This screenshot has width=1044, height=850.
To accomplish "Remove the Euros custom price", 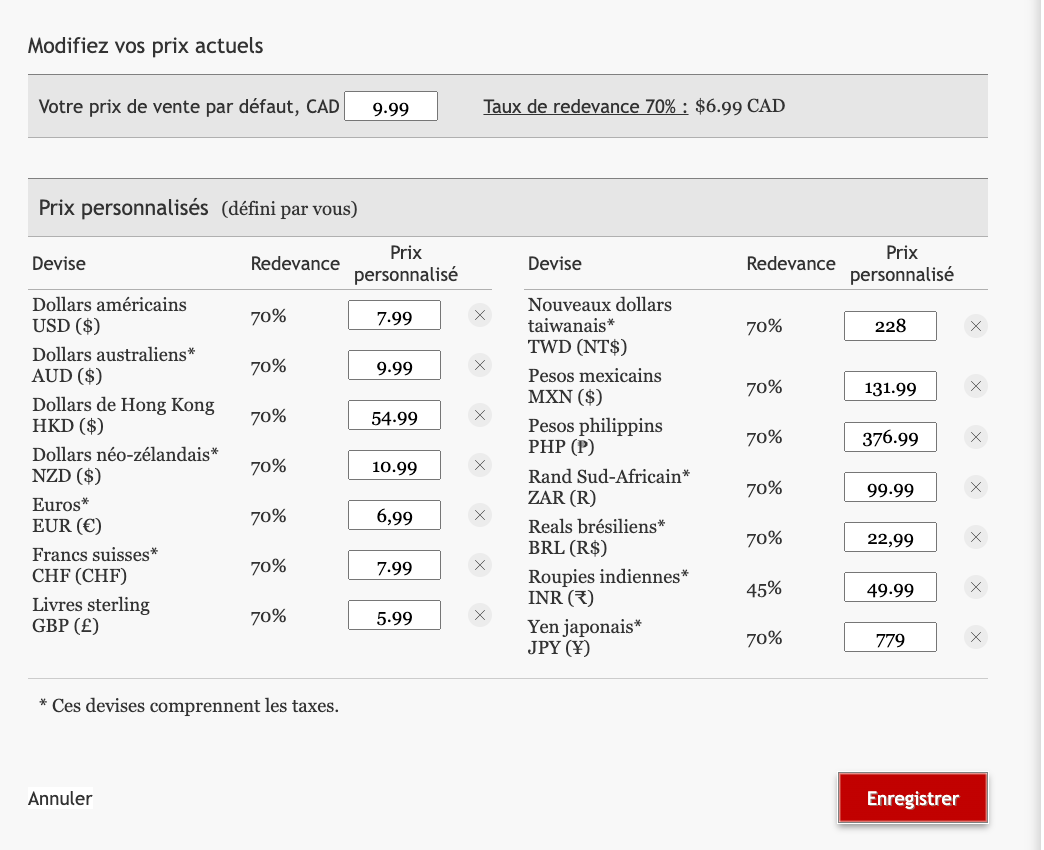I will point(479,515).
